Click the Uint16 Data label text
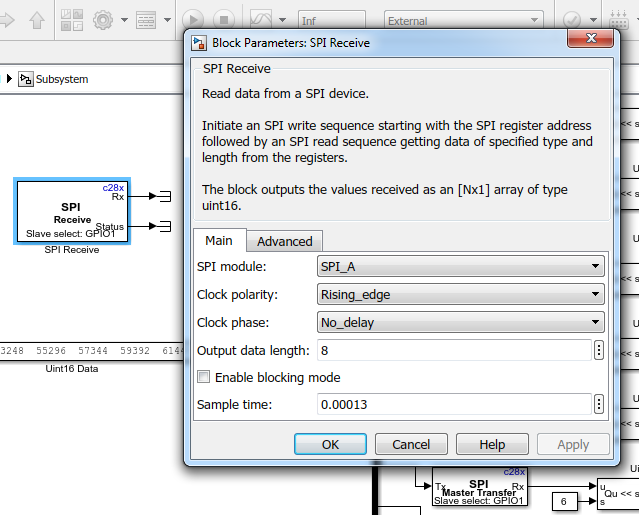639x515 pixels. click(72, 369)
